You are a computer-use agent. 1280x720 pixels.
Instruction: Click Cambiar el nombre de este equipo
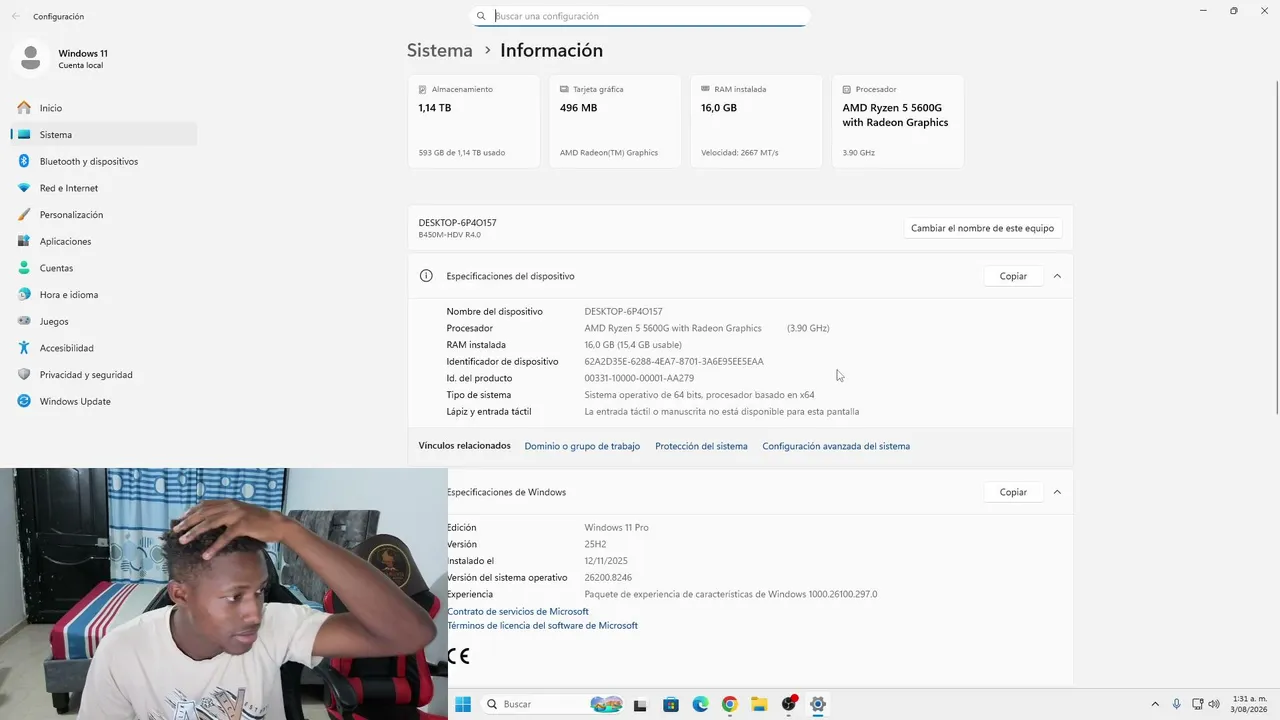click(x=982, y=228)
